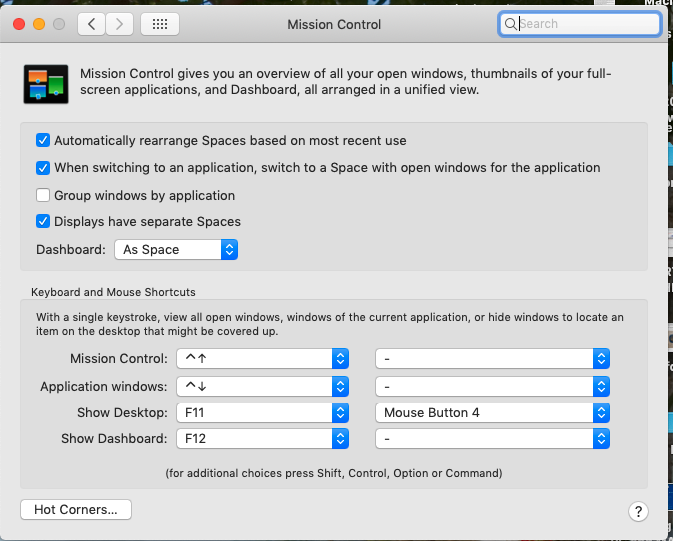Viewport: 673px width, 541px height.
Task: Open Show Desktop F11 keyboard dropdown
Action: [x=263, y=413]
